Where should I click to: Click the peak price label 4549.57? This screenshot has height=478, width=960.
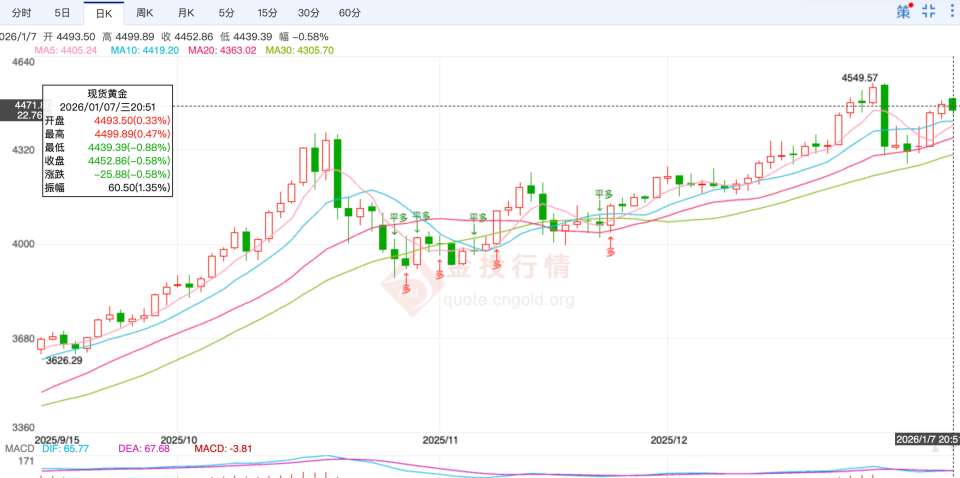point(860,78)
